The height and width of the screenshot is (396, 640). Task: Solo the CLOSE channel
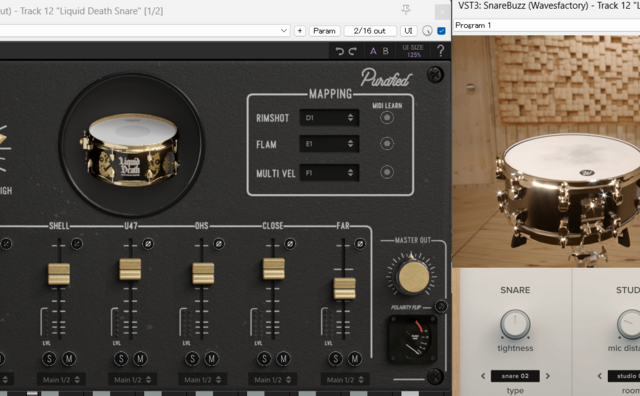coord(264,359)
